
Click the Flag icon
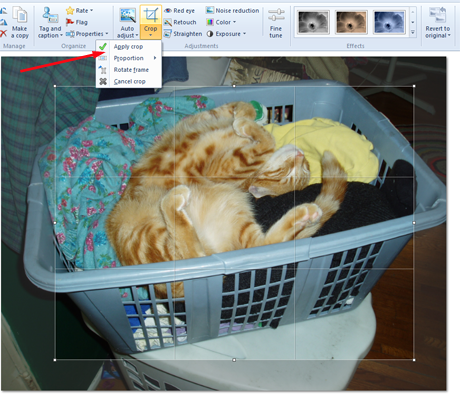click(70, 22)
